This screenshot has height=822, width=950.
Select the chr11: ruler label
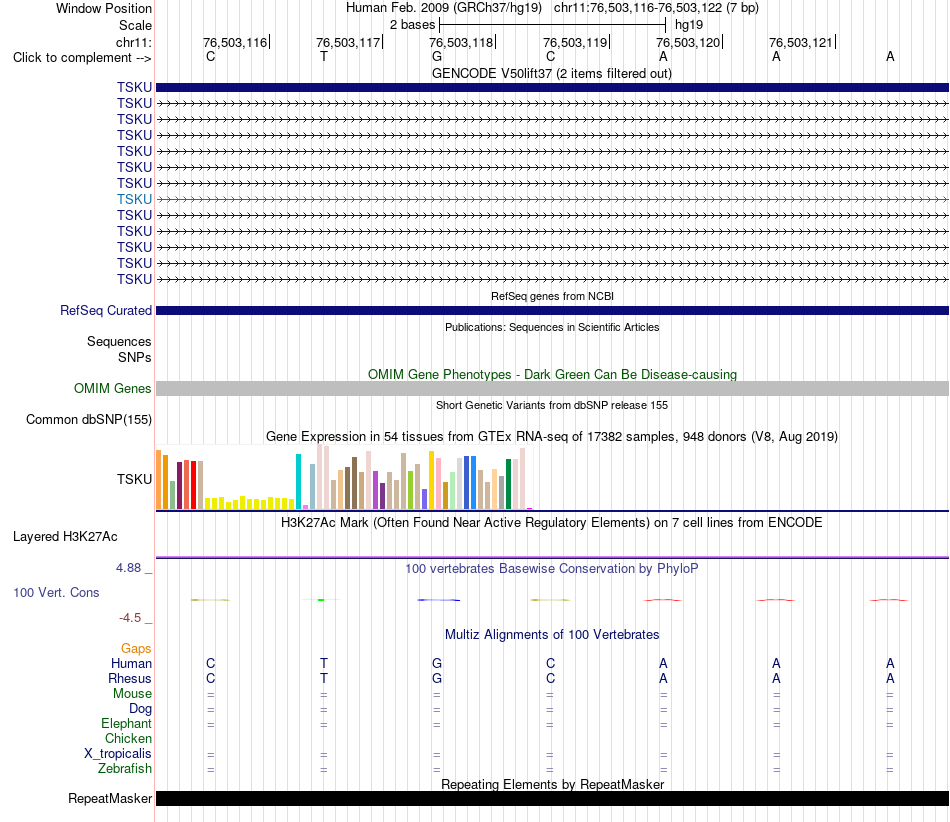tap(134, 42)
